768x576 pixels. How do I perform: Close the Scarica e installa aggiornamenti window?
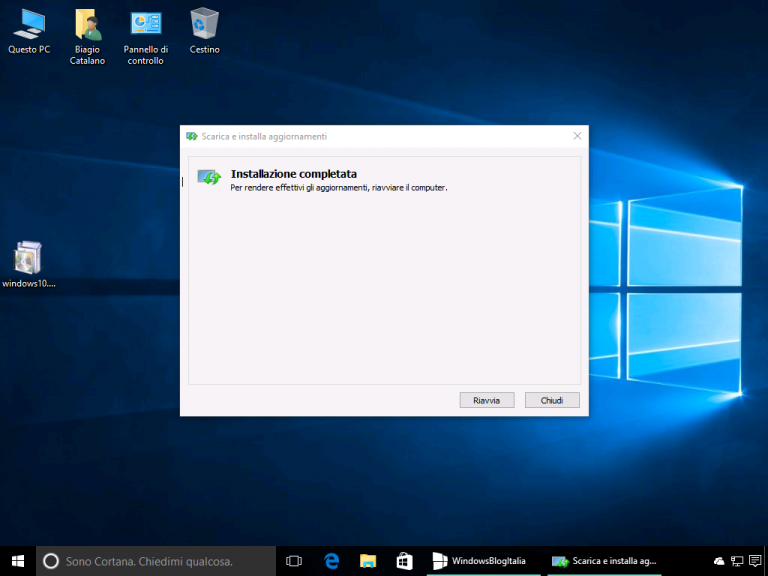click(x=577, y=136)
